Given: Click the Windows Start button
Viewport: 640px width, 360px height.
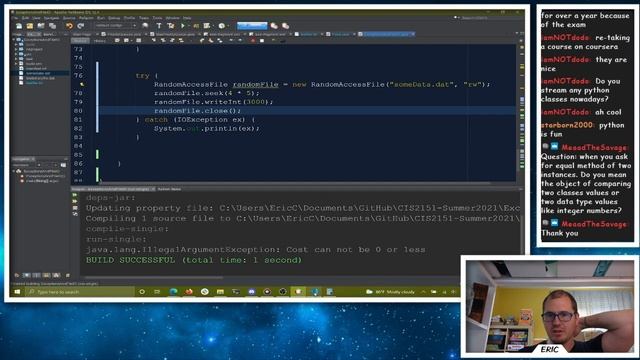Looking at the screenshot, I should click(17, 292).
